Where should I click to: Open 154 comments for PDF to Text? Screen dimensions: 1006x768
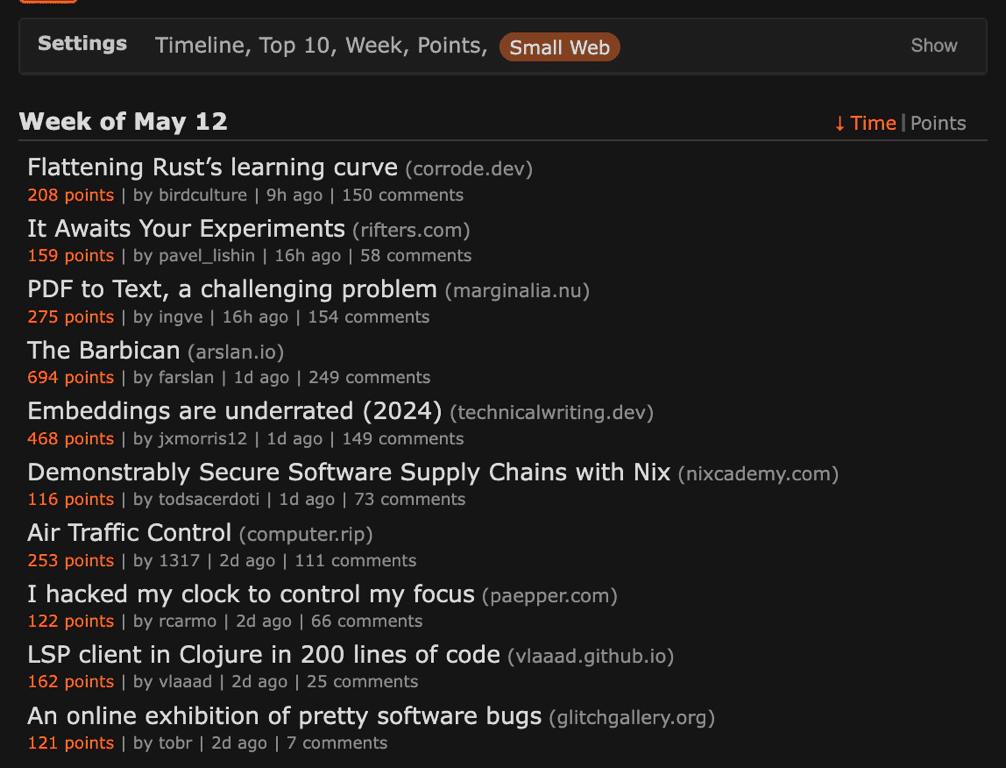(x=368, y=317)
